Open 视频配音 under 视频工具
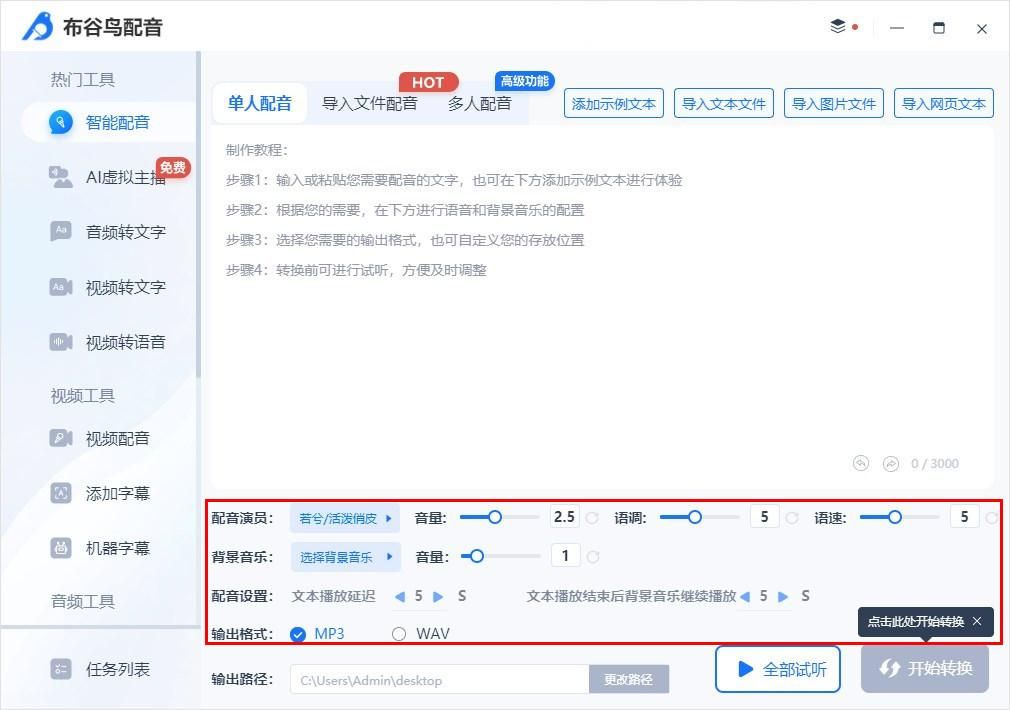1010x710 pixels. point(99,439)
